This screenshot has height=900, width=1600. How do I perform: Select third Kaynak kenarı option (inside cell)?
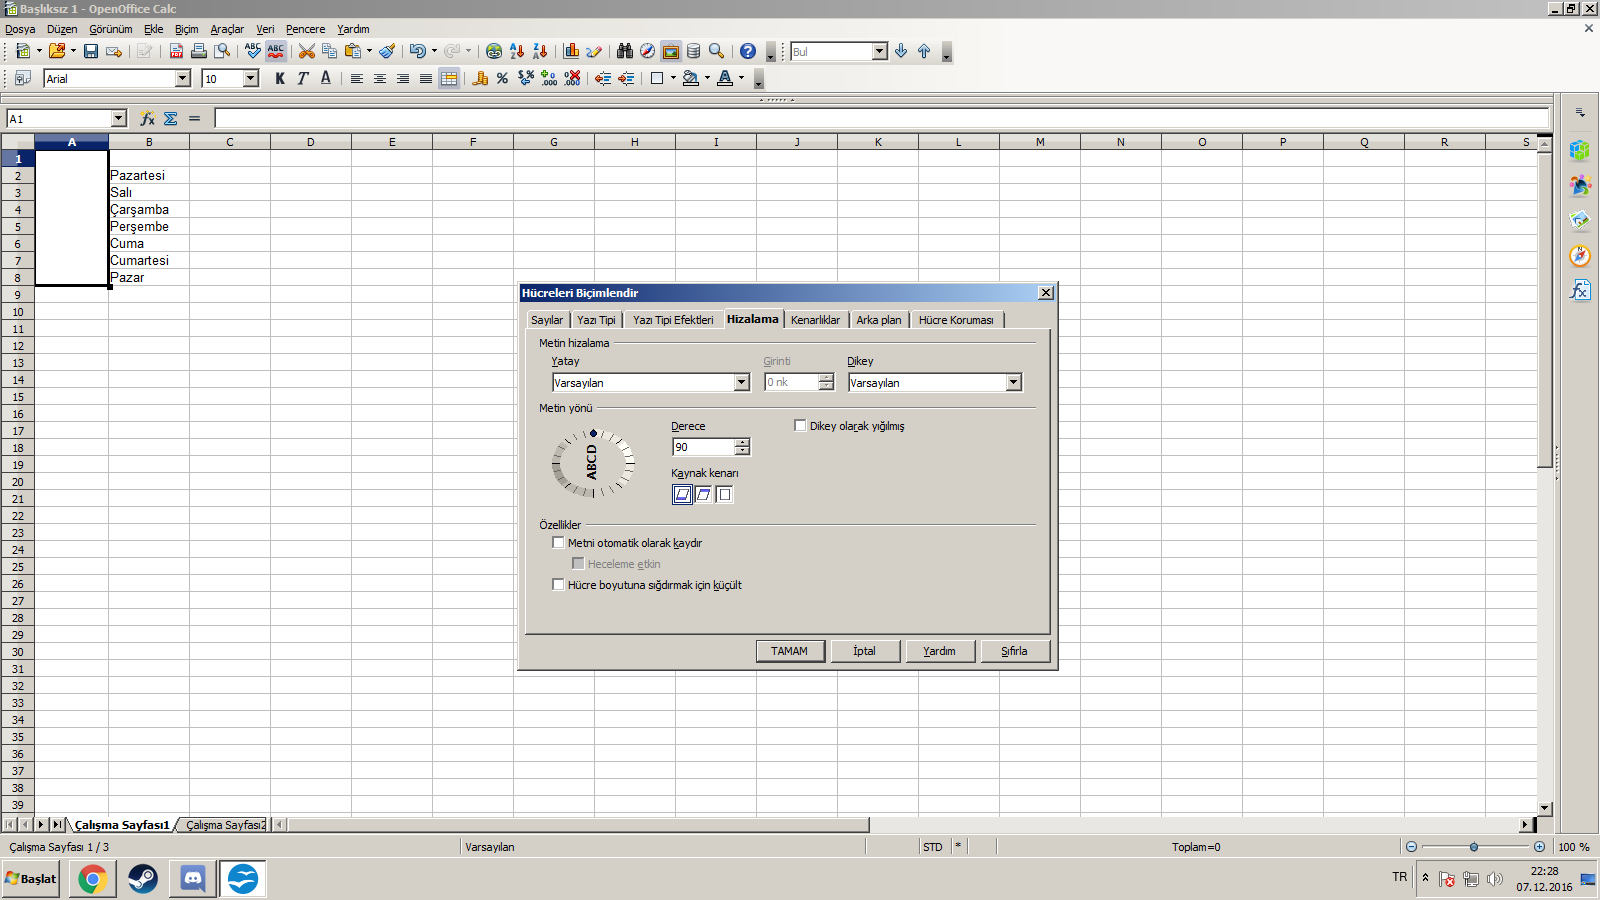coord(724,494)
